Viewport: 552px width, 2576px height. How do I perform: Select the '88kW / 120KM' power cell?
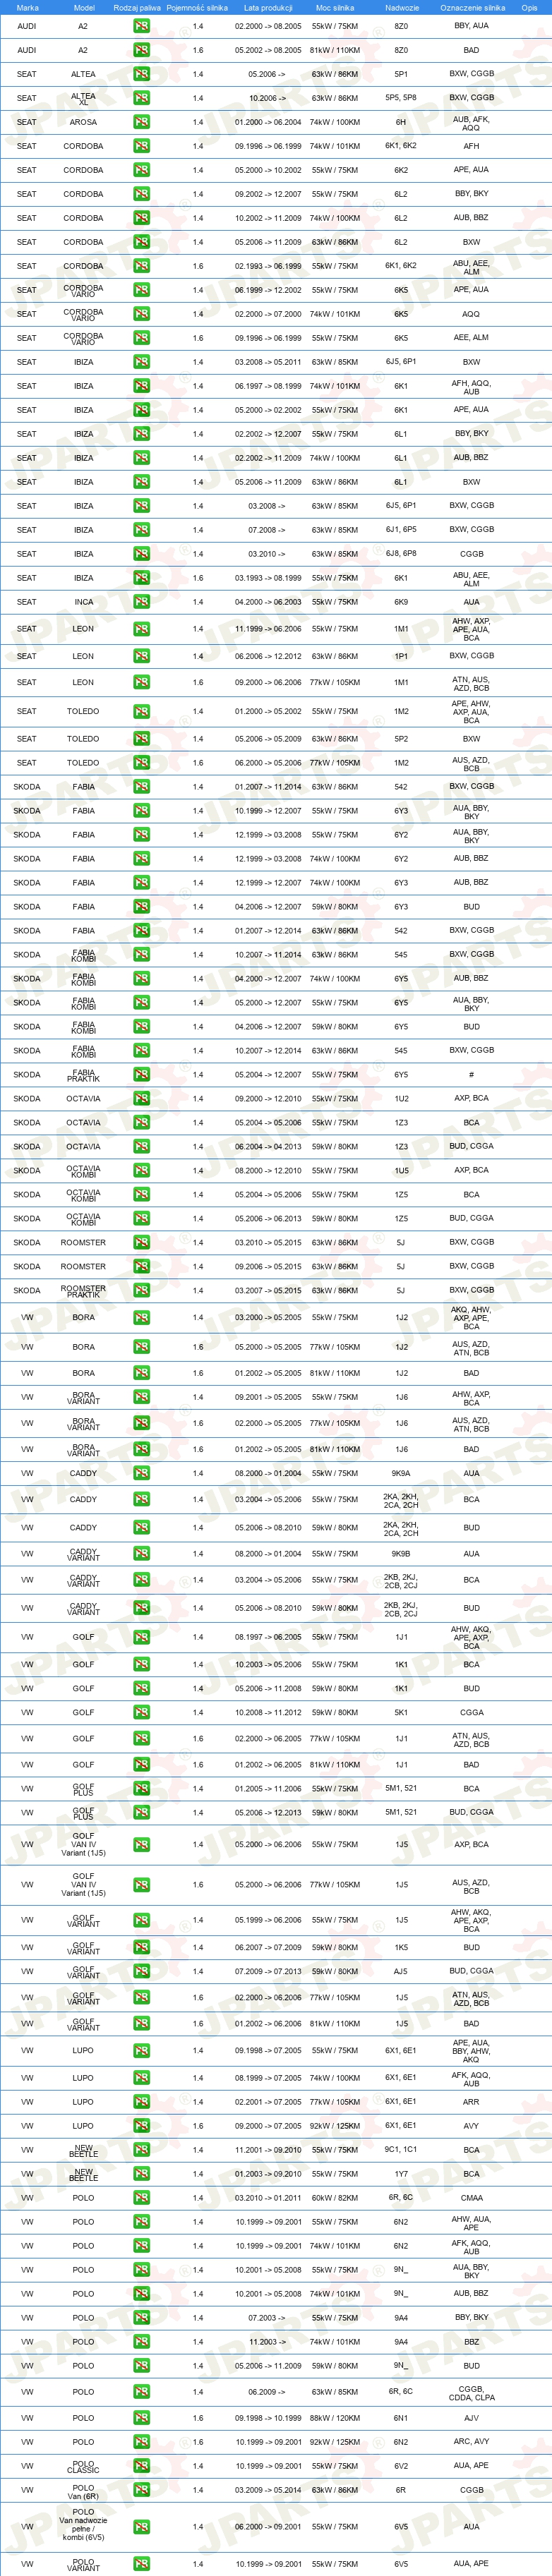(x=335, y=2418)
